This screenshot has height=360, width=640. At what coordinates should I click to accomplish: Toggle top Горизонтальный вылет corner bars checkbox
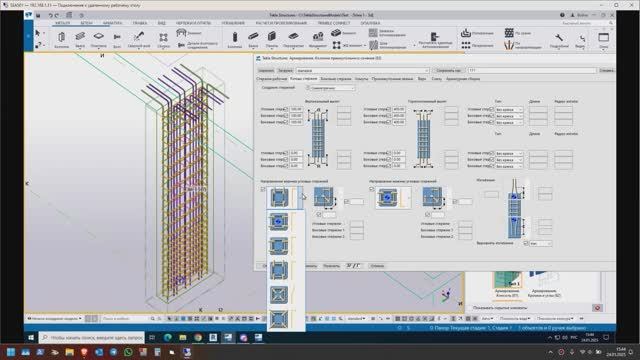point(389,109)
